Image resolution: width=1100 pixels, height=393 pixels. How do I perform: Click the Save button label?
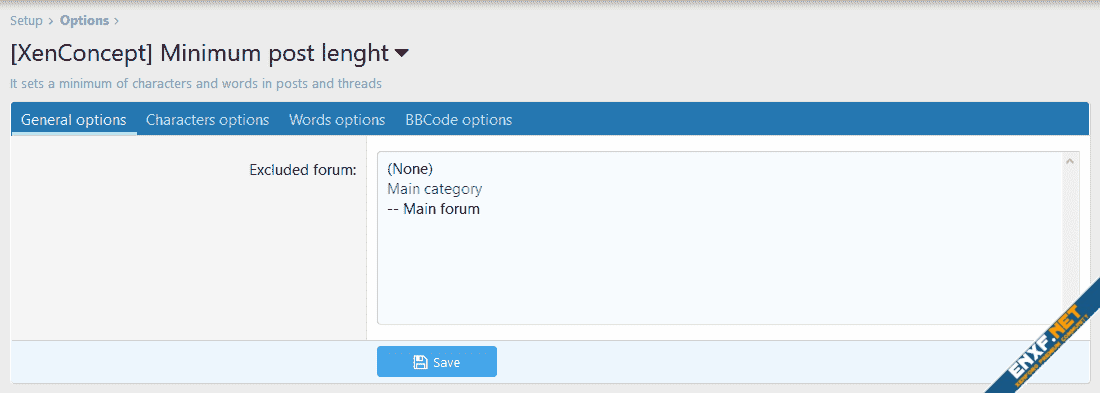click(x=446, y=362)
